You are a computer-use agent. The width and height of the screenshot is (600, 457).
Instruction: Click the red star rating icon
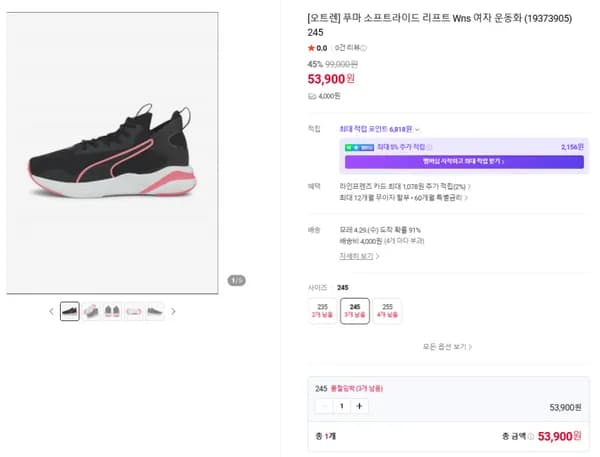click(x=311, y=48)
